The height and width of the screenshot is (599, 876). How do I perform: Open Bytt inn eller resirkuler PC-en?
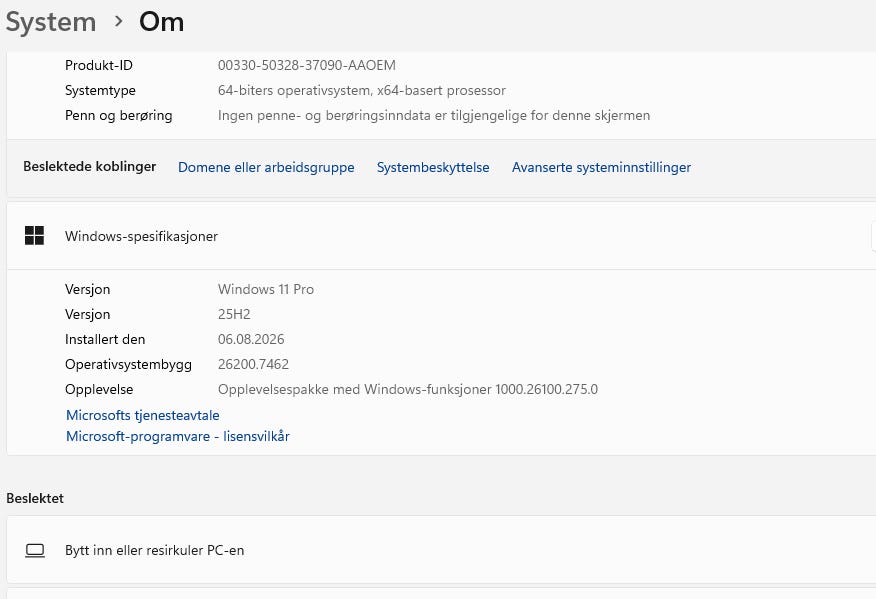pyautogui.click(x=441, y=550)
